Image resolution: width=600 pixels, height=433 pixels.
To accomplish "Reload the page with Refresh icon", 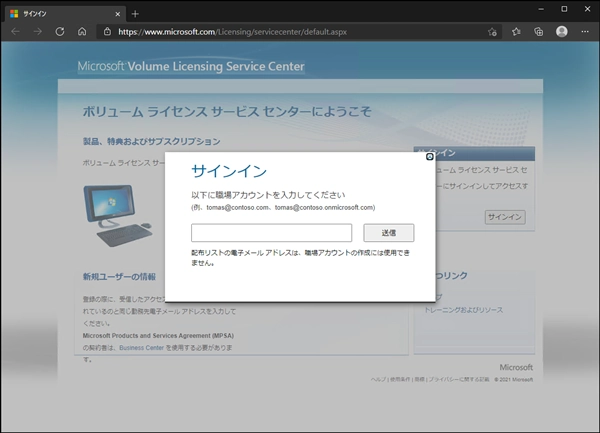I will pyautogui.click(x=60, y=32).
